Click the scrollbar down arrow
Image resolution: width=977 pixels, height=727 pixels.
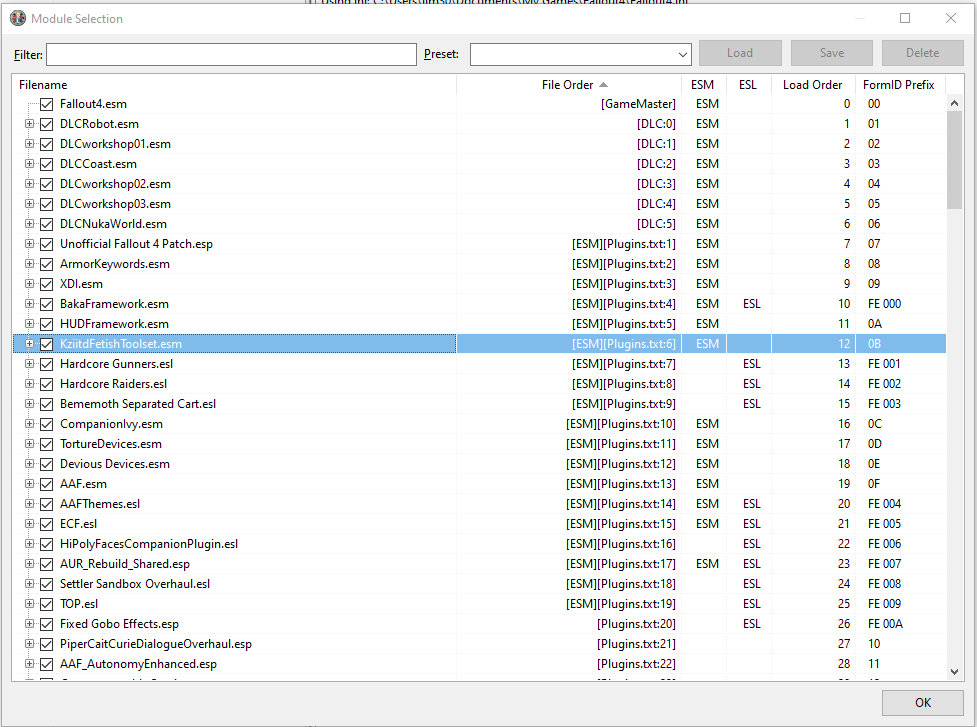(955, 672)
